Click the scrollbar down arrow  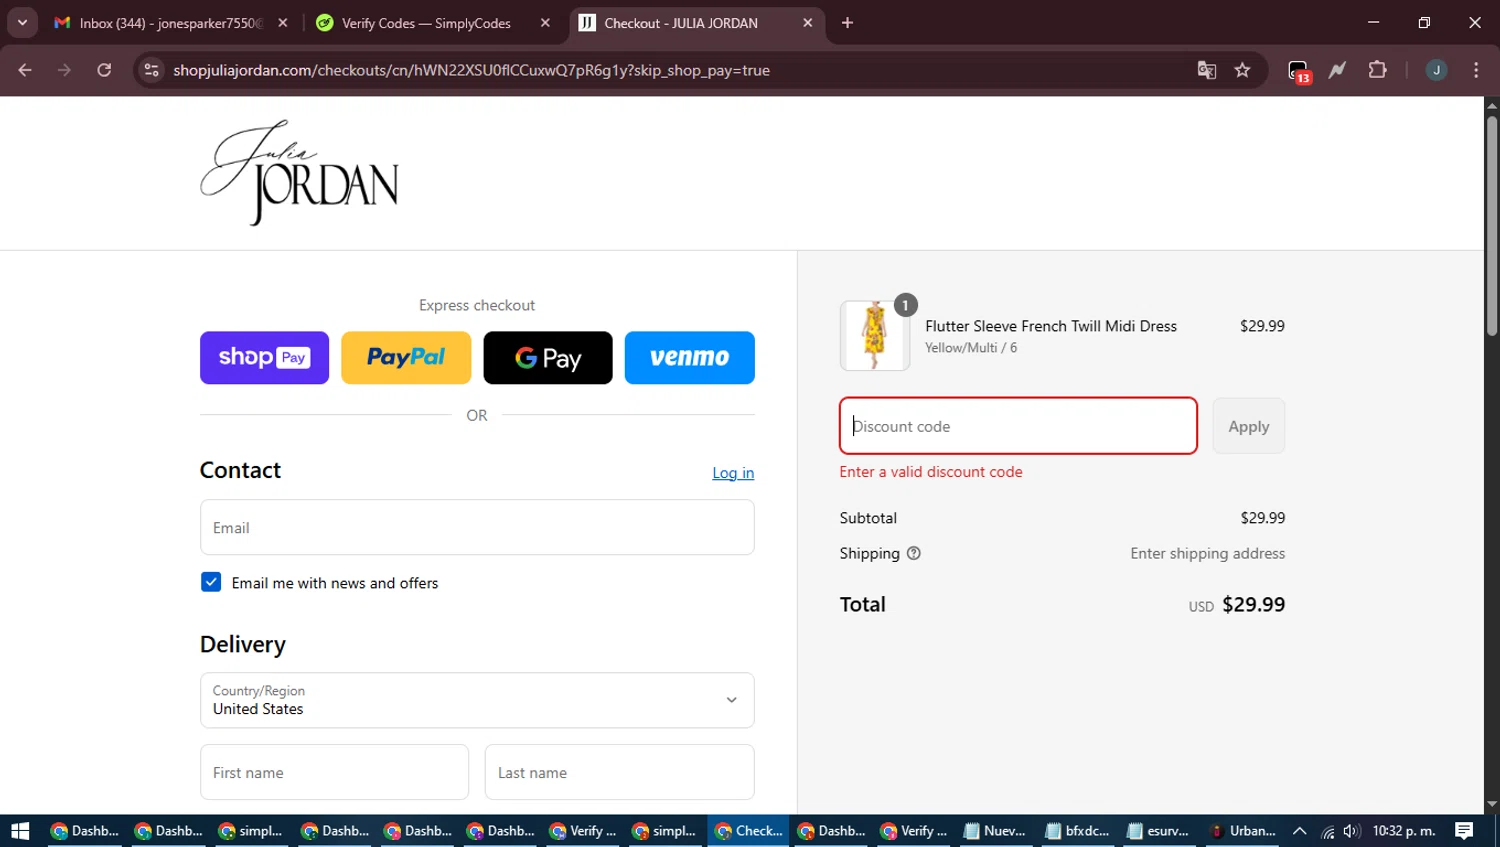point(1492,804)
